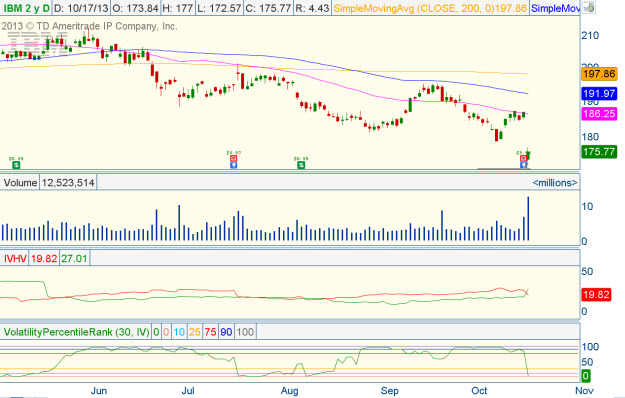Click the gray 100 level value in header
Screen dimensions: 625x398
(x=245, y=332)
